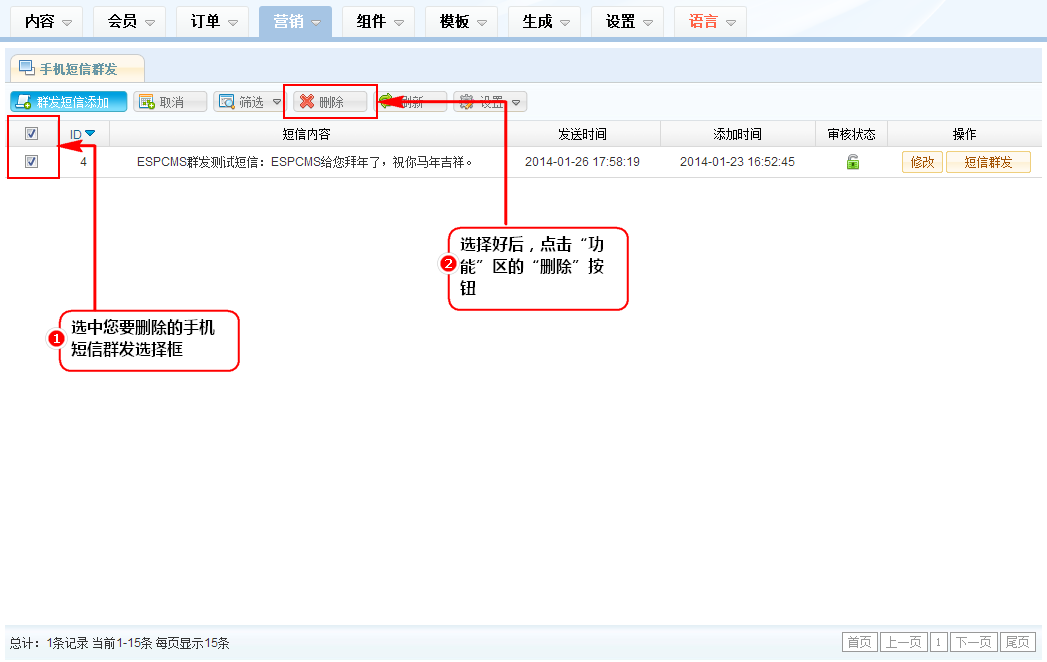Viewport: 1047px width, 662px height.
Task: Click the 短信群发 send button in the row
Action: (987, 162)
